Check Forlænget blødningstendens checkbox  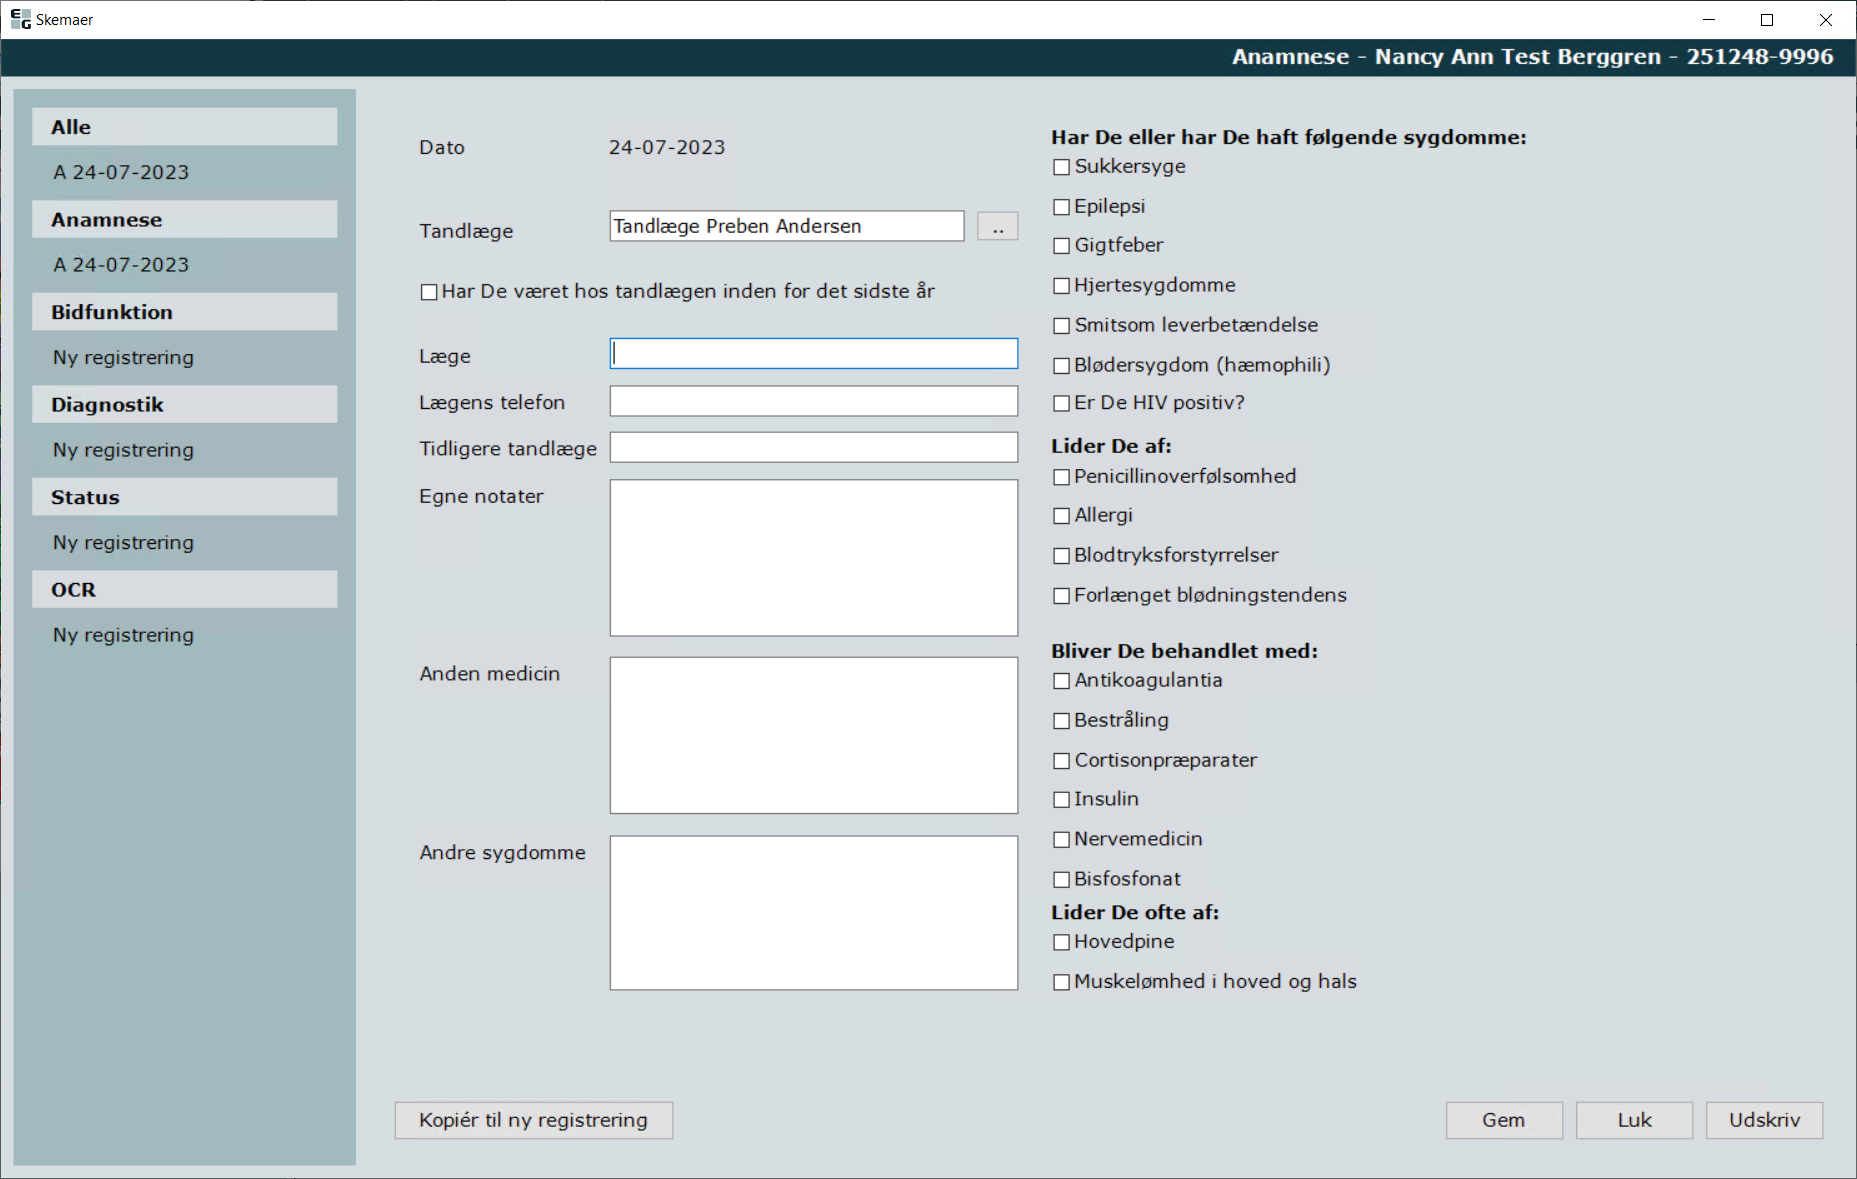point(1062,596)
